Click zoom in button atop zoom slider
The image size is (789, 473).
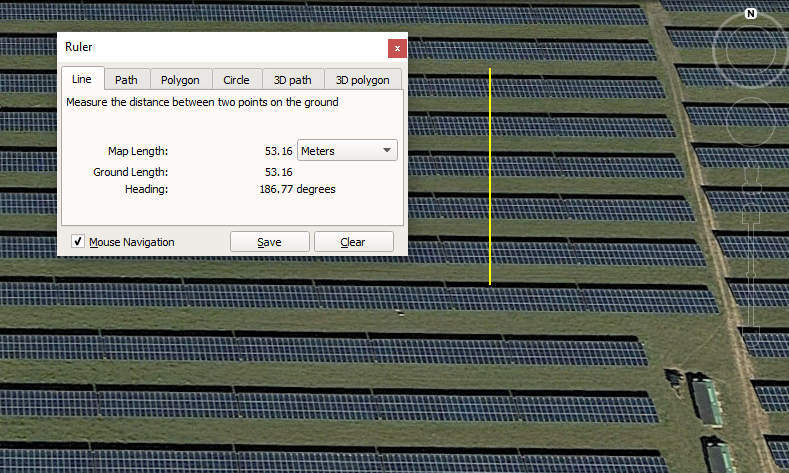tap(751, 215)
